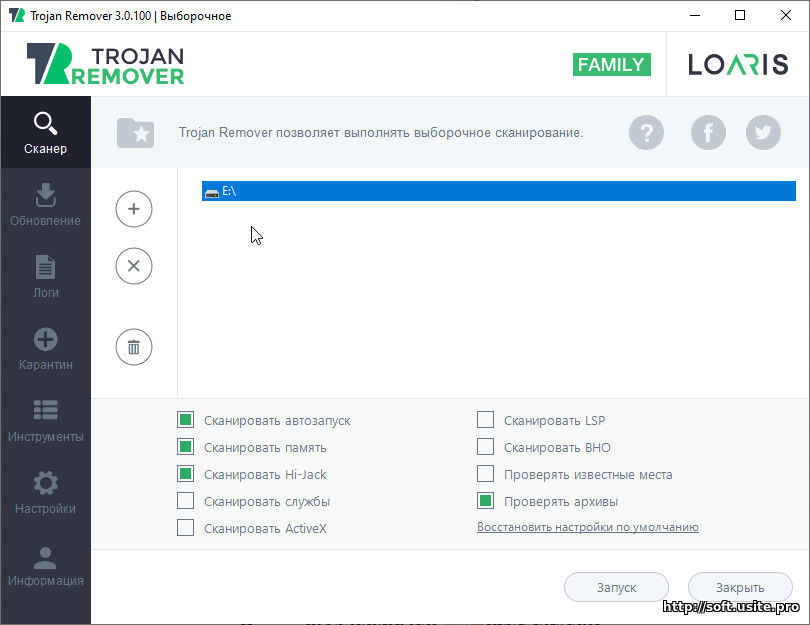The image size is (810, 625).
Task: Click the Trojan Remover logo
Action: click(x=105, y=64)
